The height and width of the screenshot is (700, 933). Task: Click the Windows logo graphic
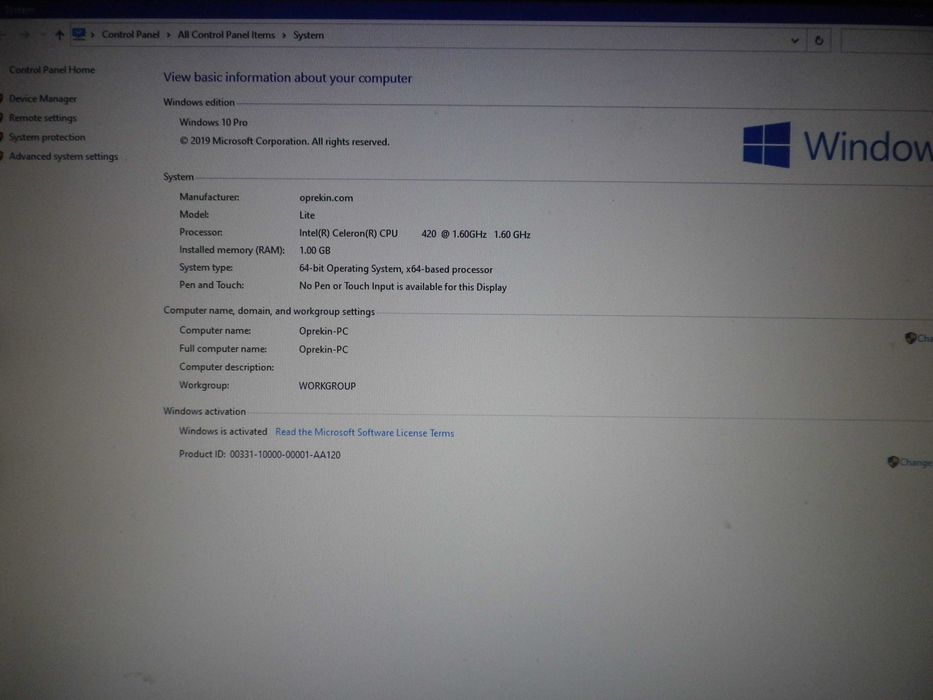(766, 145)
